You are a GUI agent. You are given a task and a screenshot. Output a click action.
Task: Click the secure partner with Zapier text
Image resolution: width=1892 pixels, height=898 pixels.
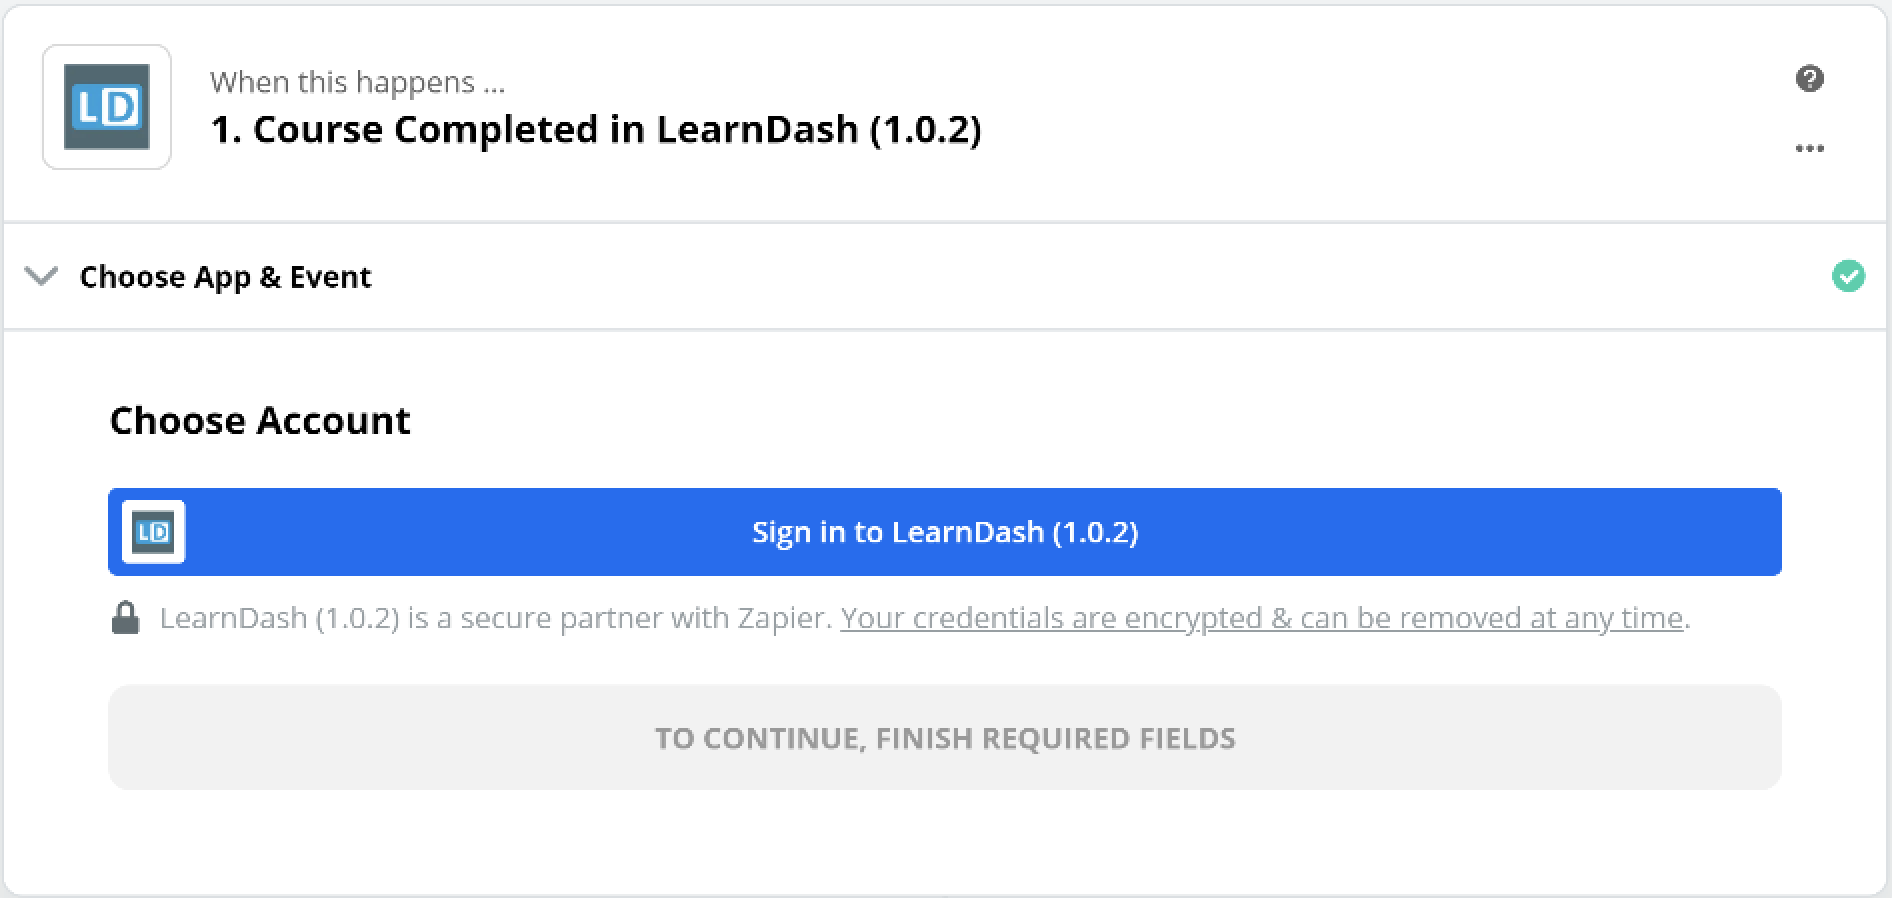point(495,618)
